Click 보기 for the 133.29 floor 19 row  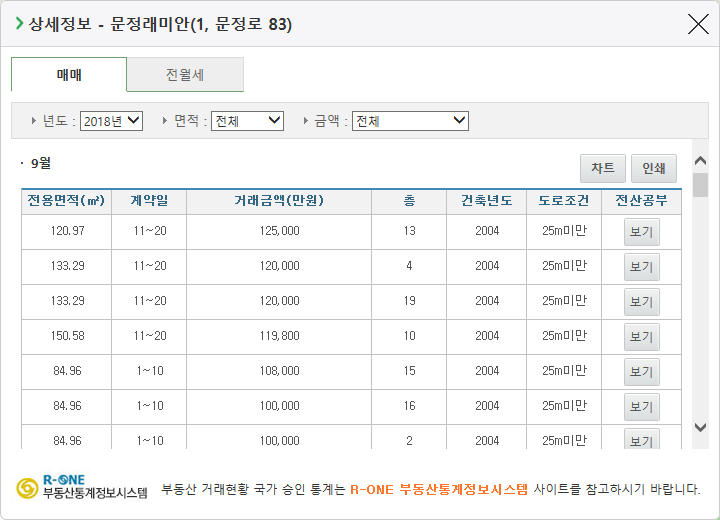coord(641,301)
